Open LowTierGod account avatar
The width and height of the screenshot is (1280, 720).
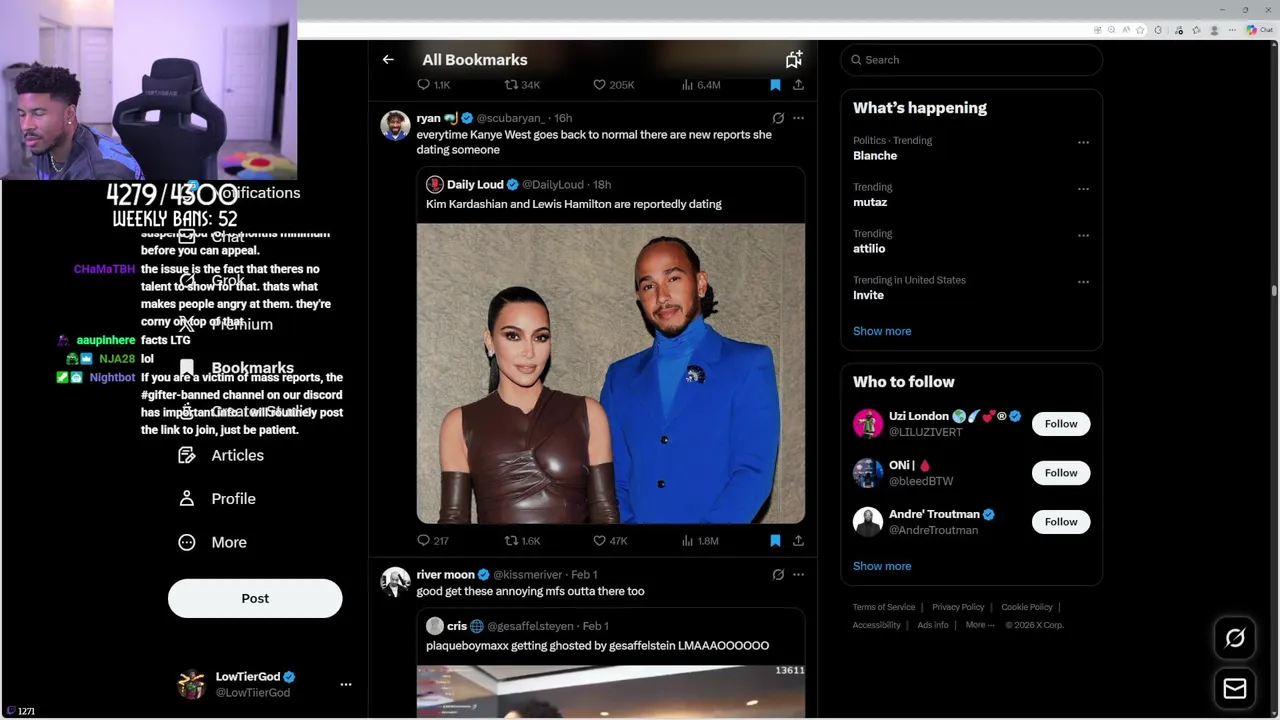(191, 685)
